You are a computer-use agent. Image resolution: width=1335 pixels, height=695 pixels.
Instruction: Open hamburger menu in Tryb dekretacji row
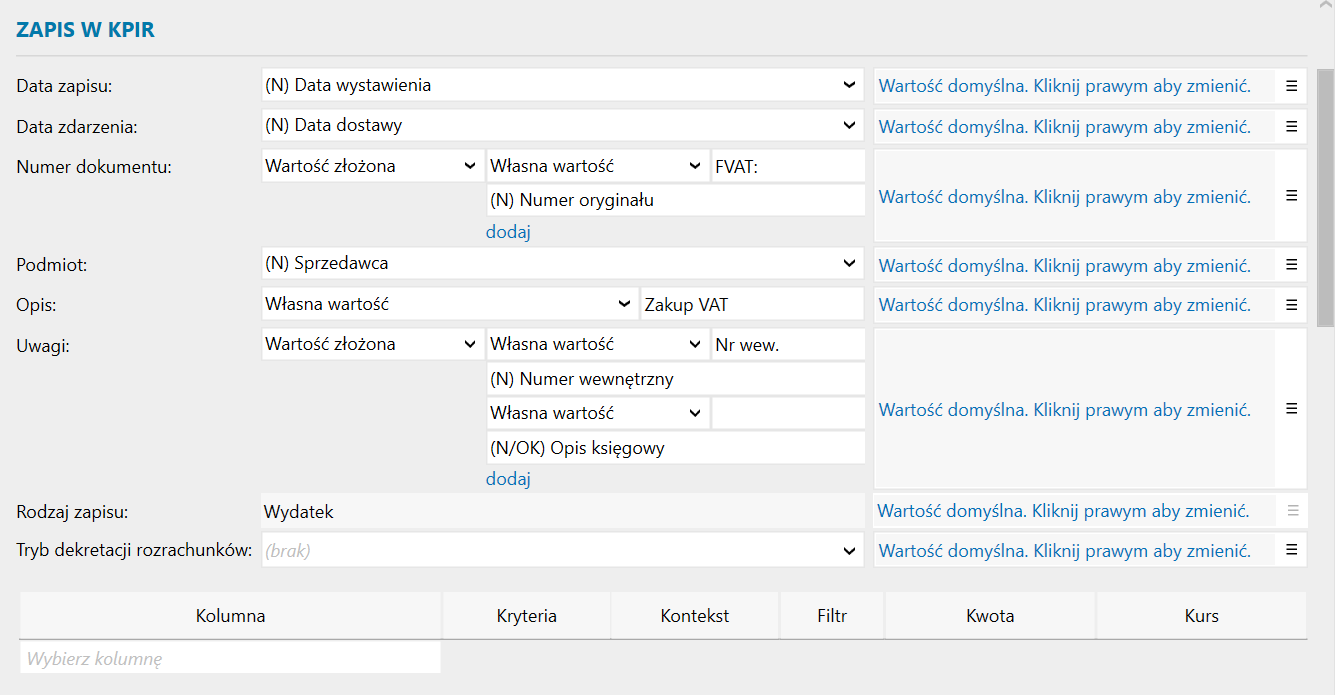[x=1291, y=550]
